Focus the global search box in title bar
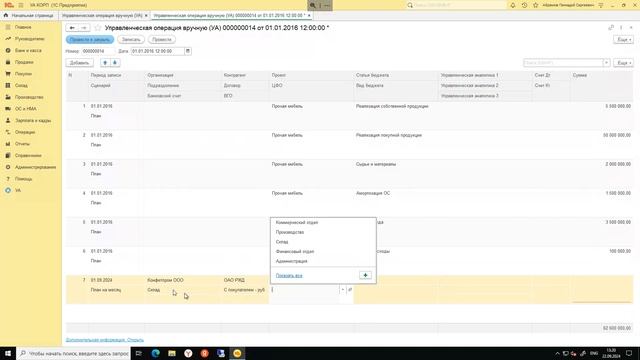The image size is (640, 360). point(456,5)
